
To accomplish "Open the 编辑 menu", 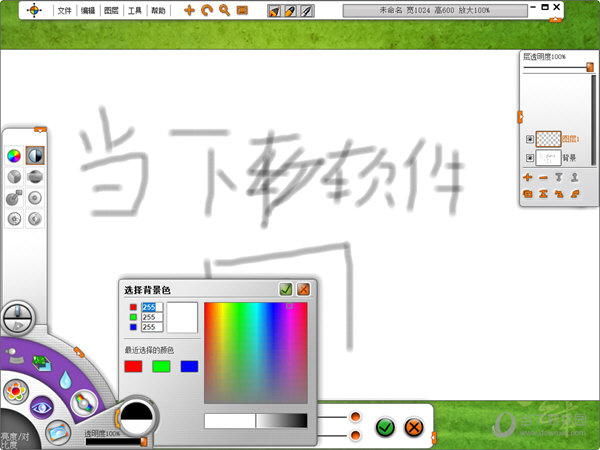I will [x=88, y=10].
